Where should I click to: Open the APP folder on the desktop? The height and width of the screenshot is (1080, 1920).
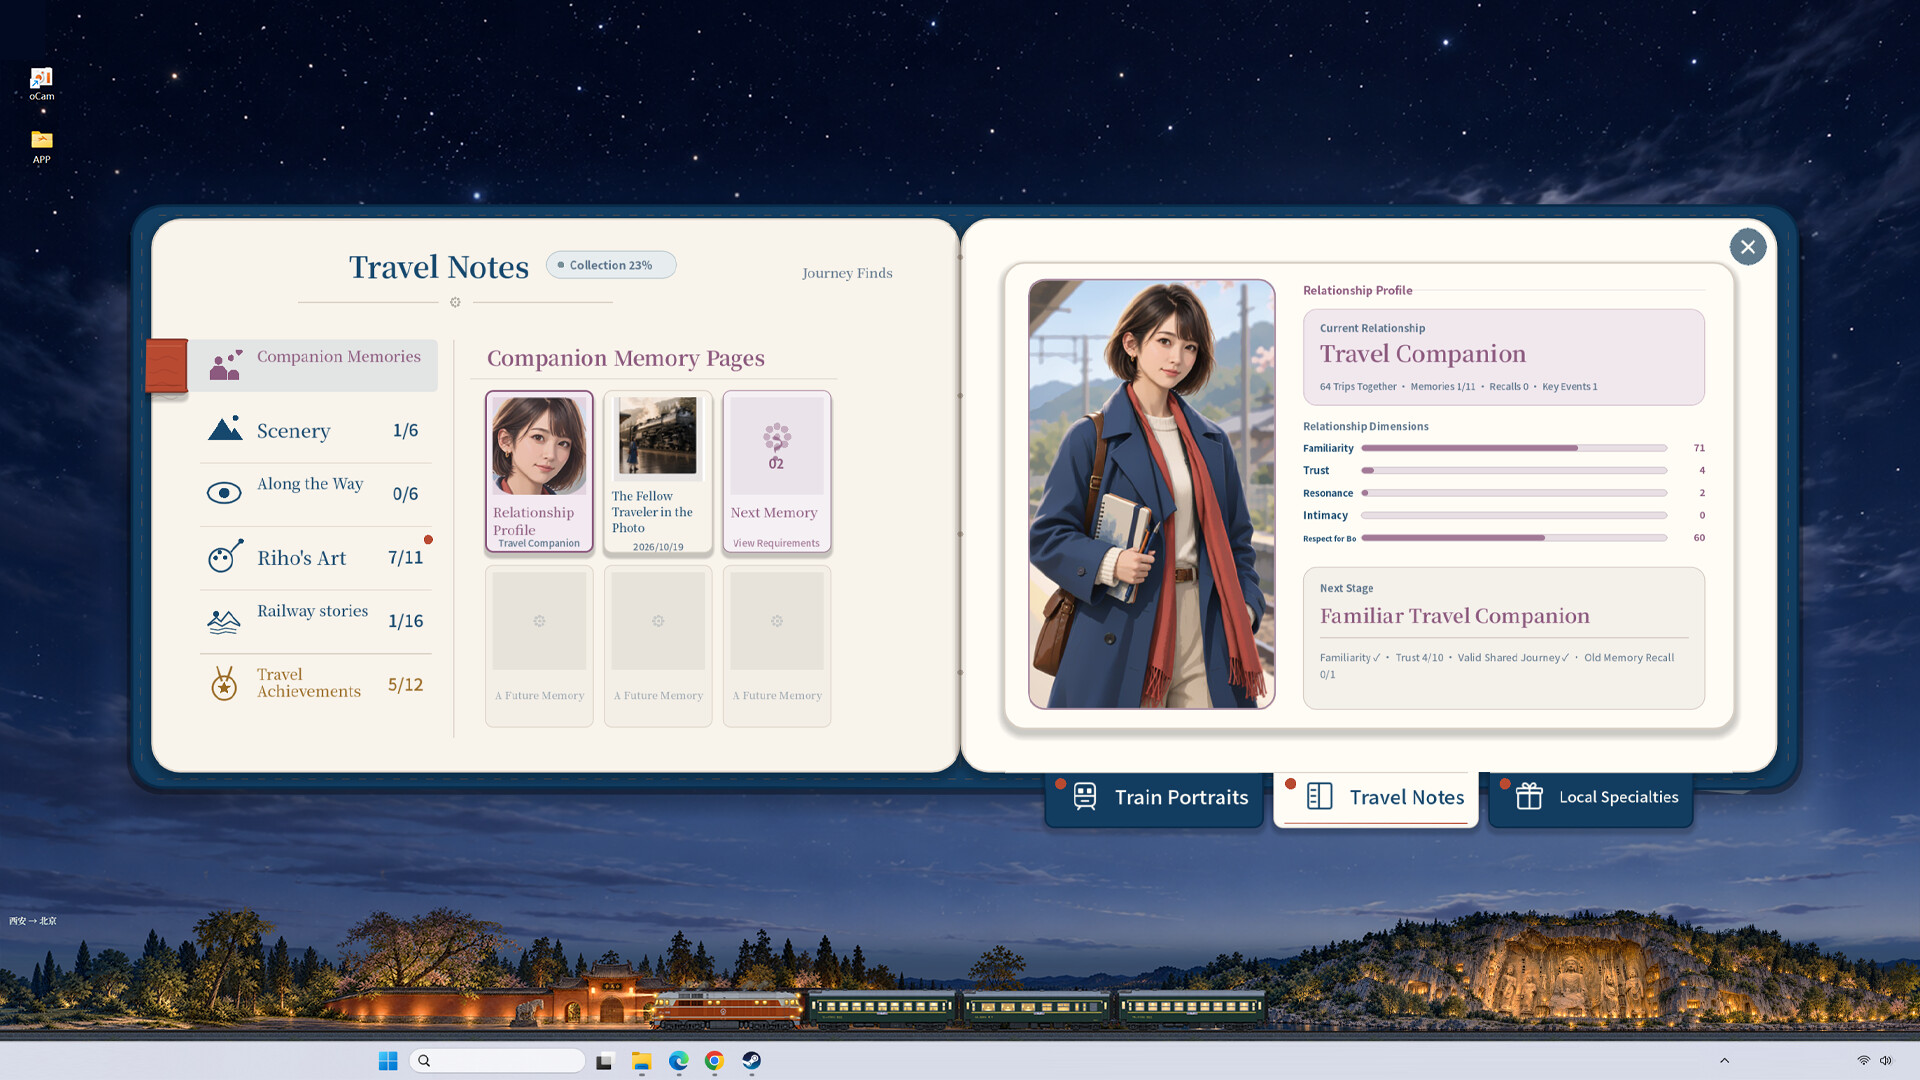pyautogui.click(x=41, y=146)
